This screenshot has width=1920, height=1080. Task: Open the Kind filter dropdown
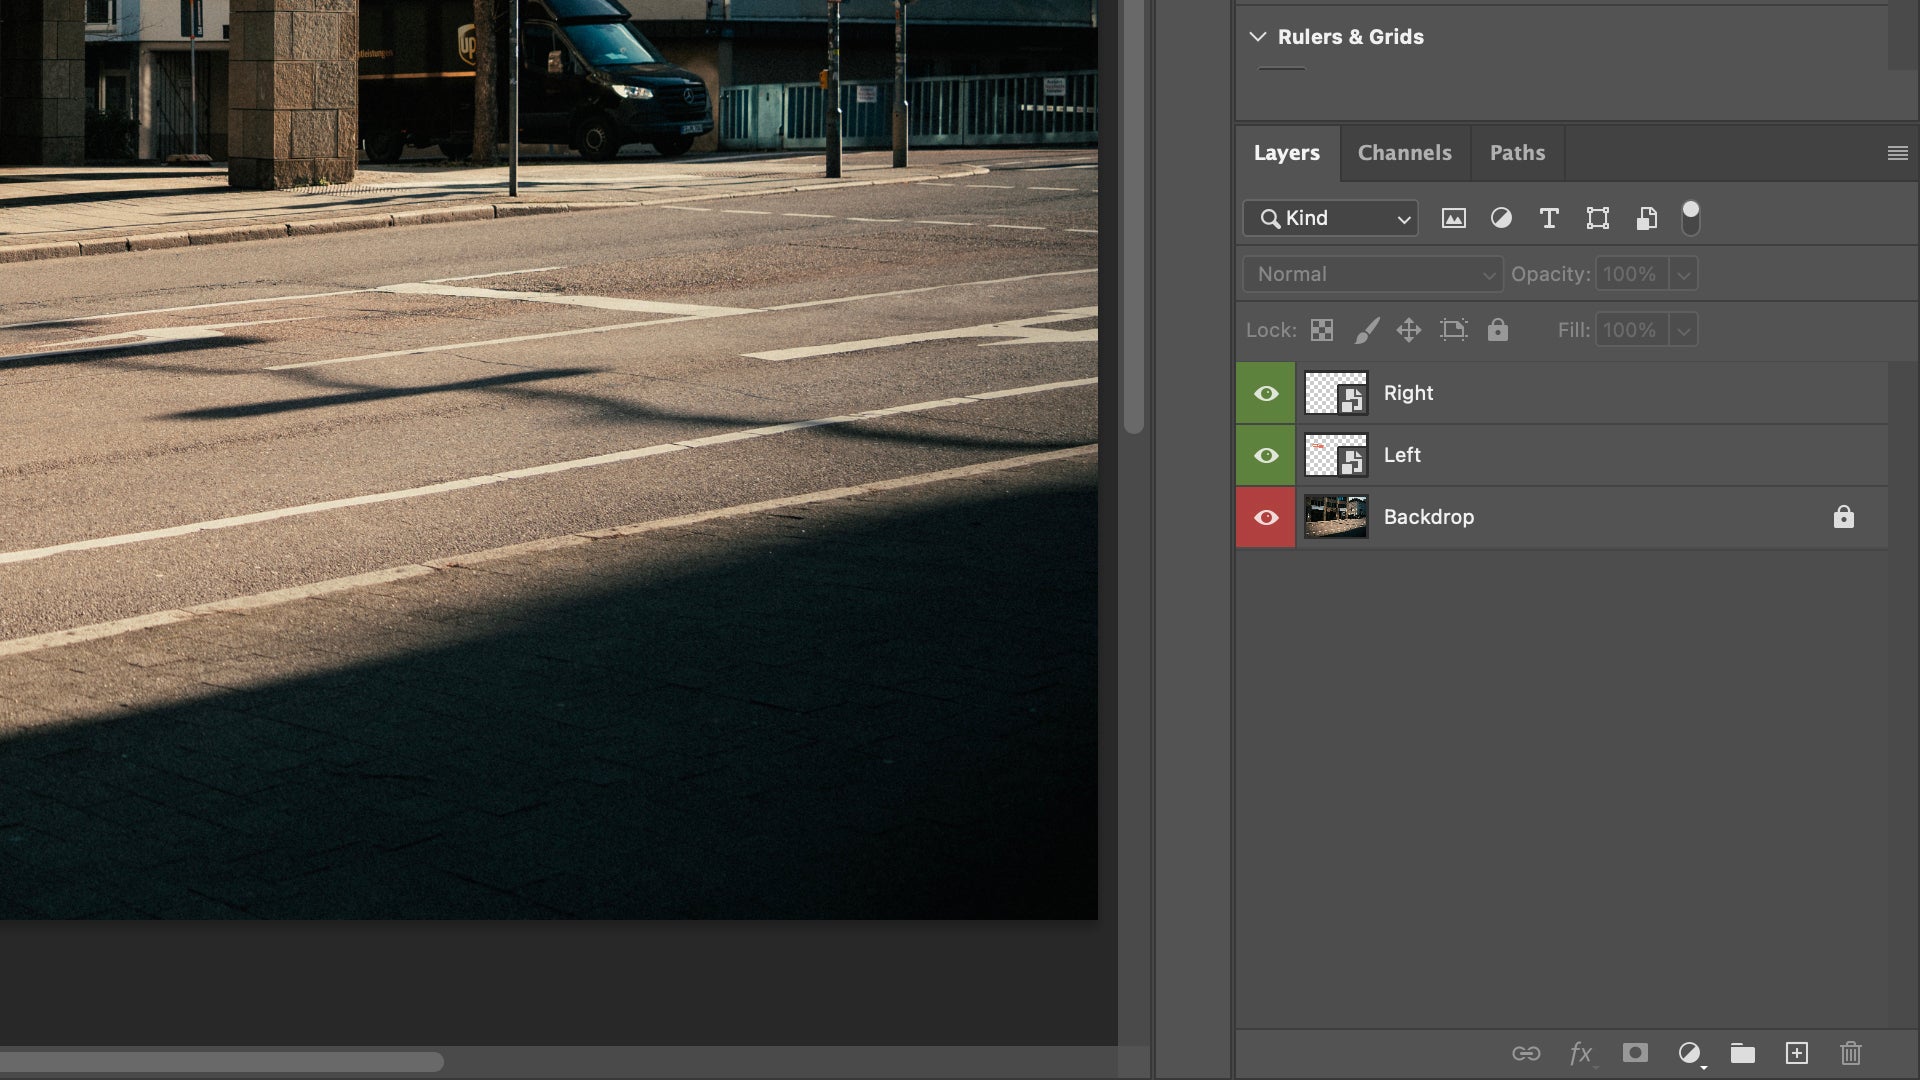(x=1330, y=218)
